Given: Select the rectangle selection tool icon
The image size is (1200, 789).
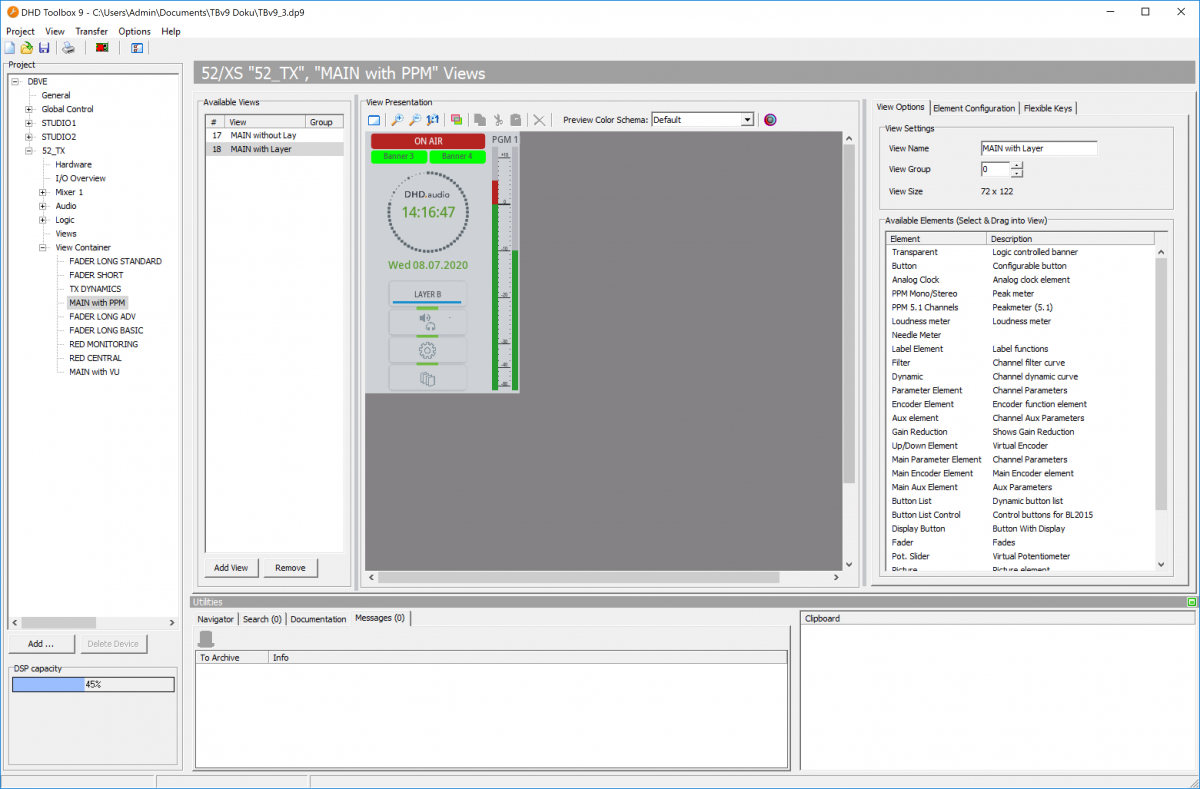Looking at the screenshot, I should (x=374, y=119).
